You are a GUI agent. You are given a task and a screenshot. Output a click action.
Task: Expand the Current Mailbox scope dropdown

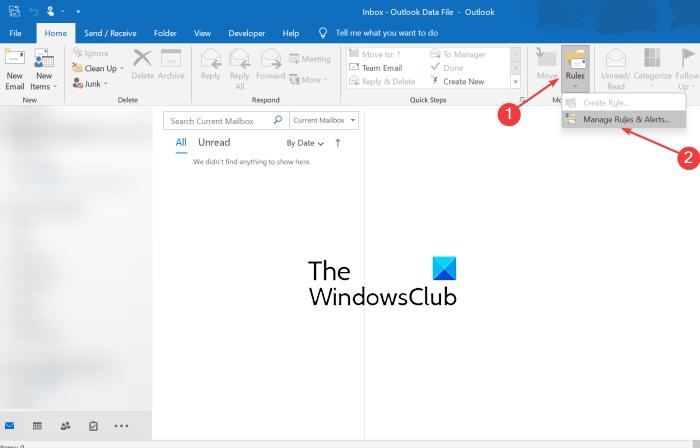[323, 121]
